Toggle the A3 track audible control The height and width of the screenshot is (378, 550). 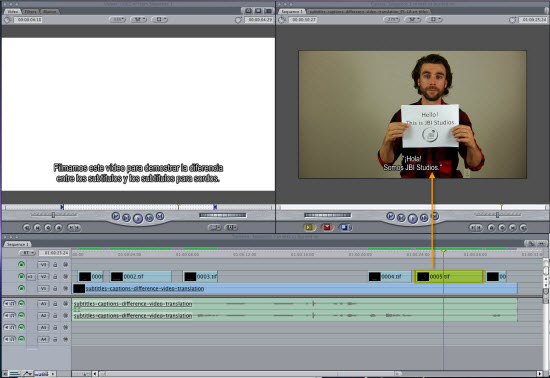click(21, 327)
